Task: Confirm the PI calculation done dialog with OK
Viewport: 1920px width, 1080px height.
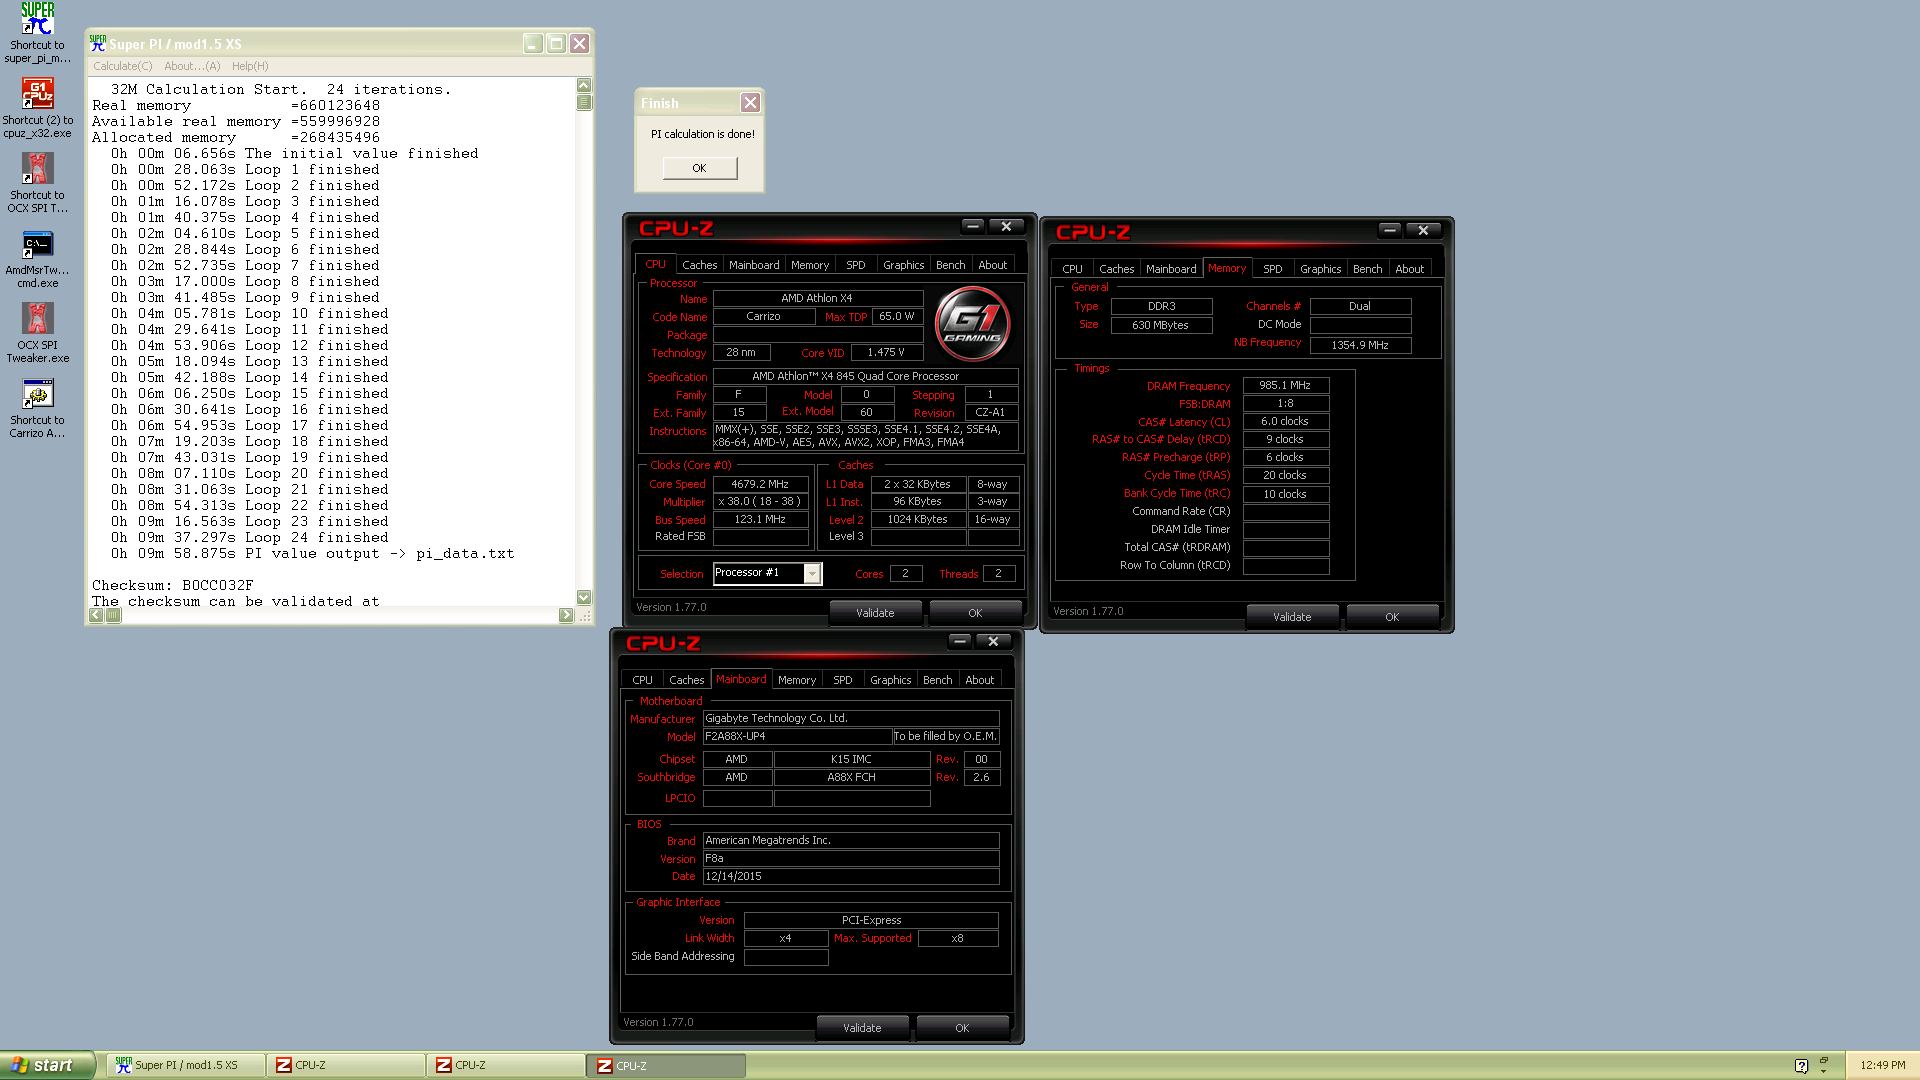Action: click(699, 168)
